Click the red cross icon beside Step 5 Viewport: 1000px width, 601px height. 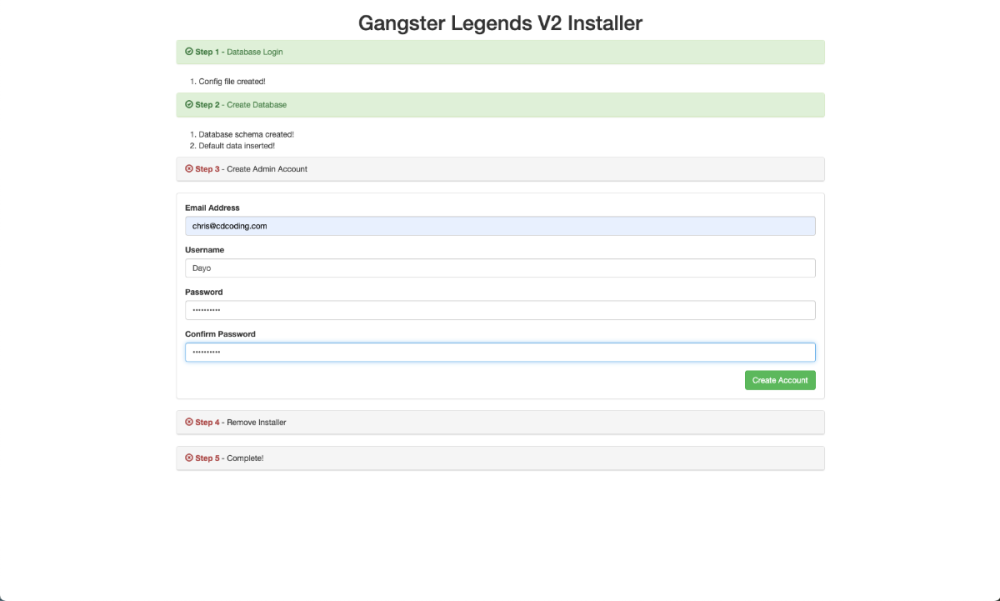click(189, 458)
